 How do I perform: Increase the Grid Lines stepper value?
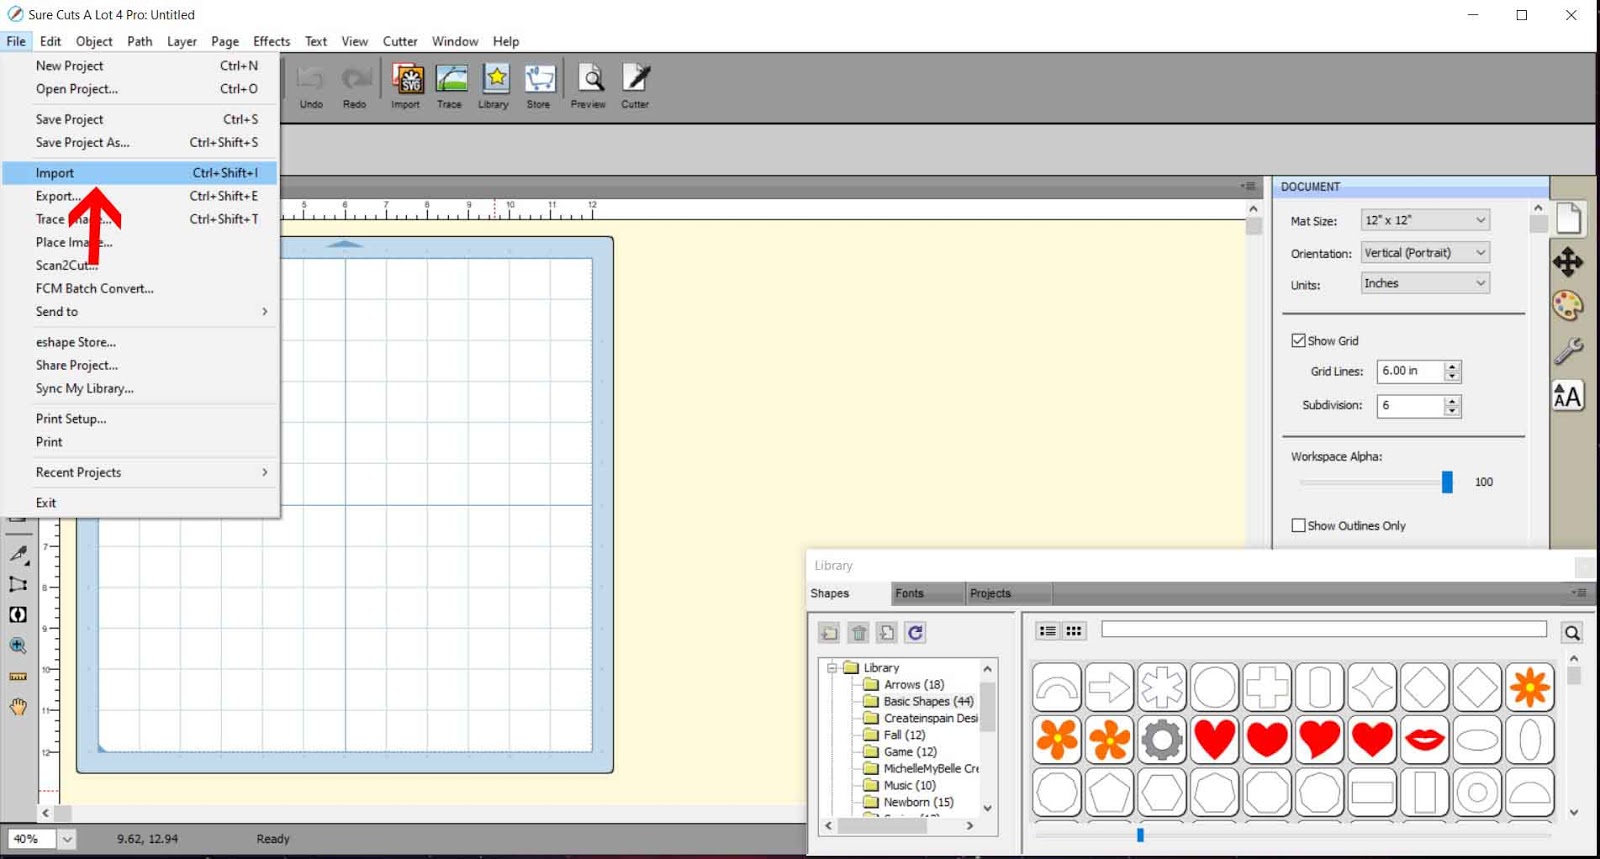1452,366
